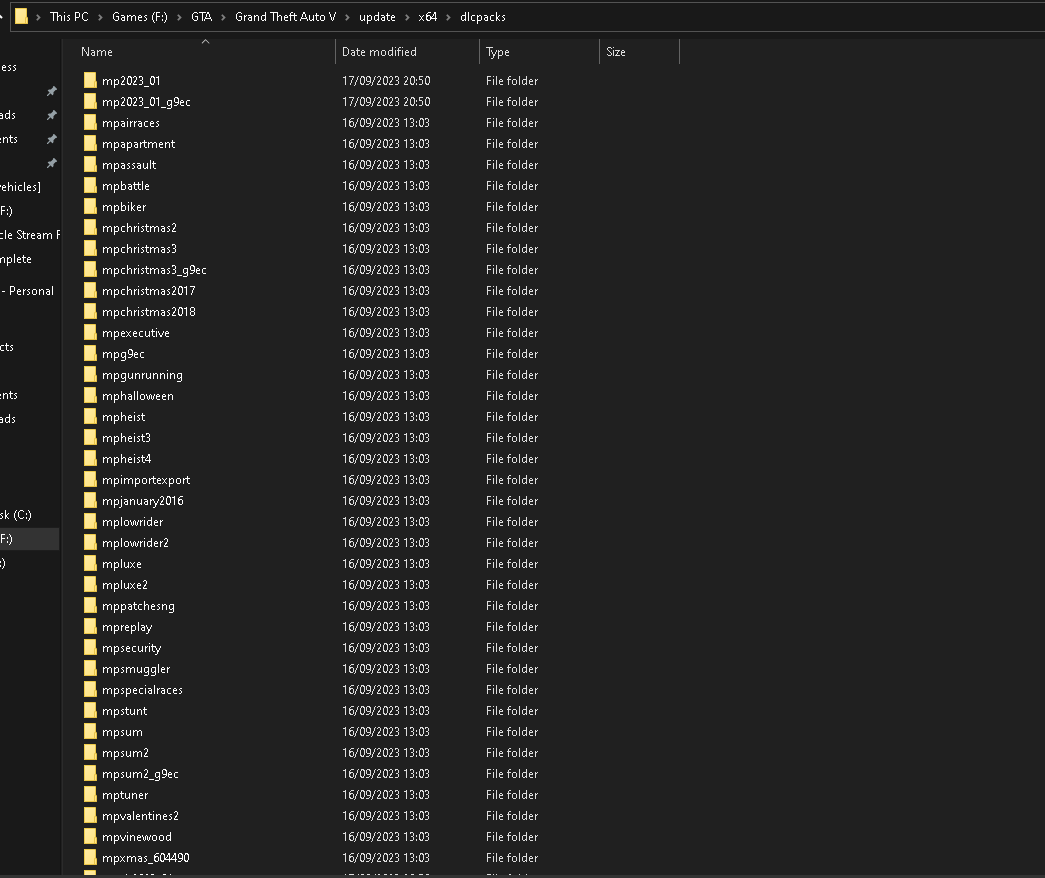
Task: Select the mpsum2_g9ec folder name
Action: point(140,774)
